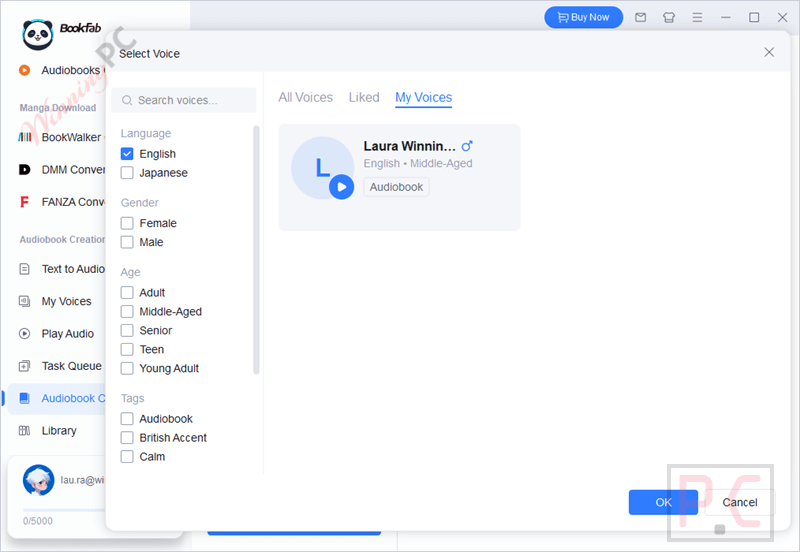Open the hamburger menu icon
This screenshot has width=800, height=552.
(697, 17)
